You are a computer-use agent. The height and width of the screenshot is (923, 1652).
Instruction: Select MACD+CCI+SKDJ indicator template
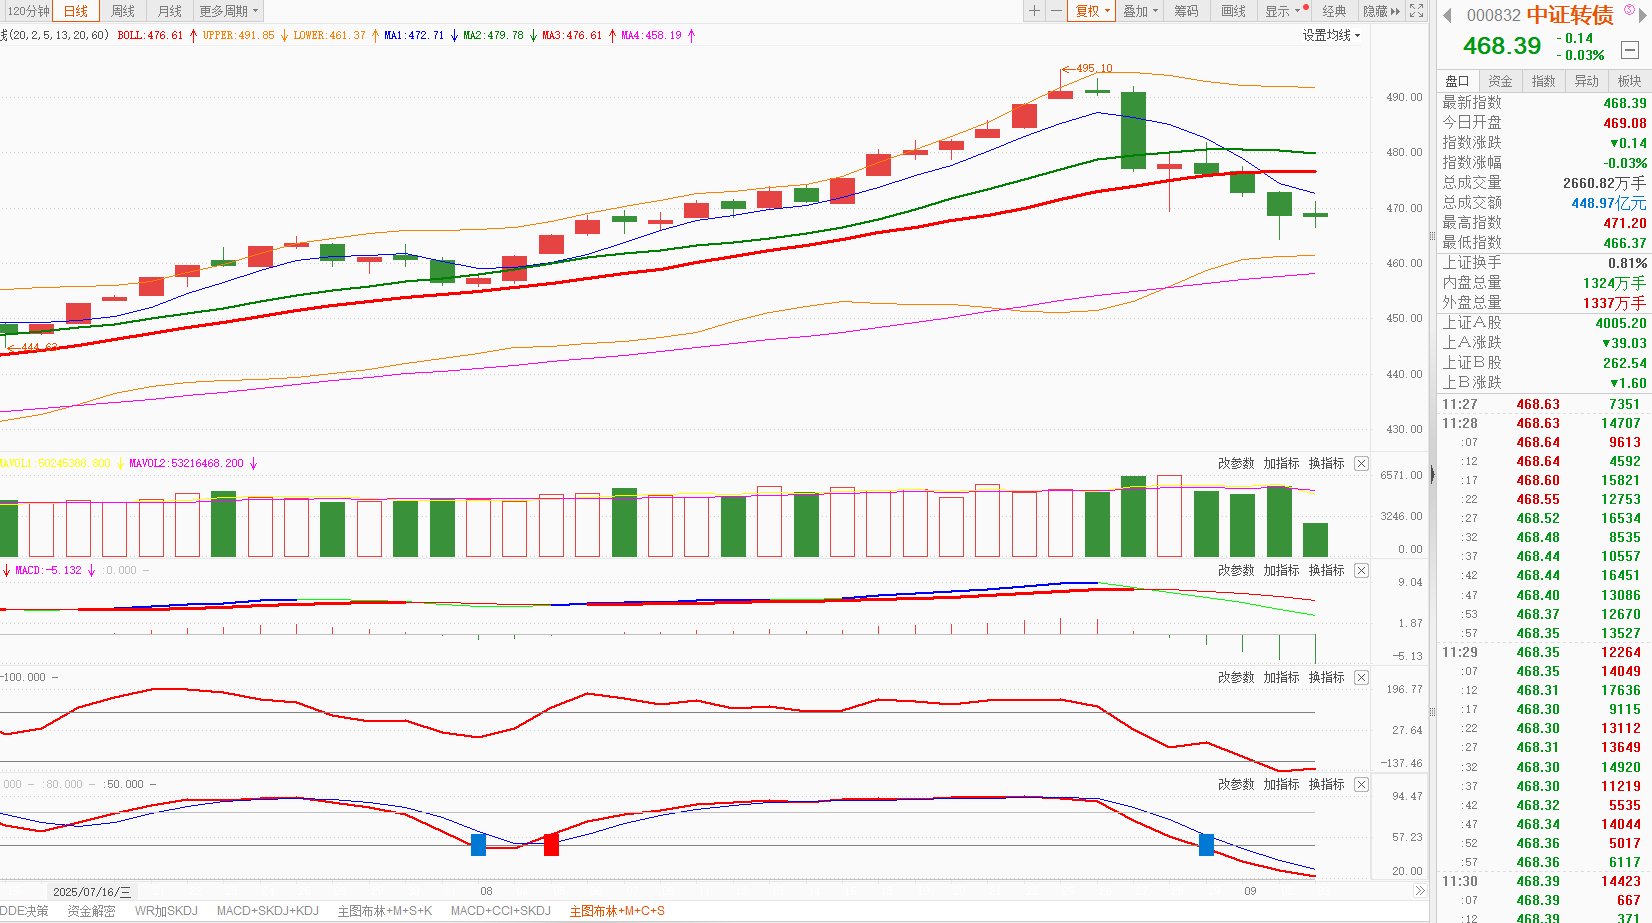(501, 911)
